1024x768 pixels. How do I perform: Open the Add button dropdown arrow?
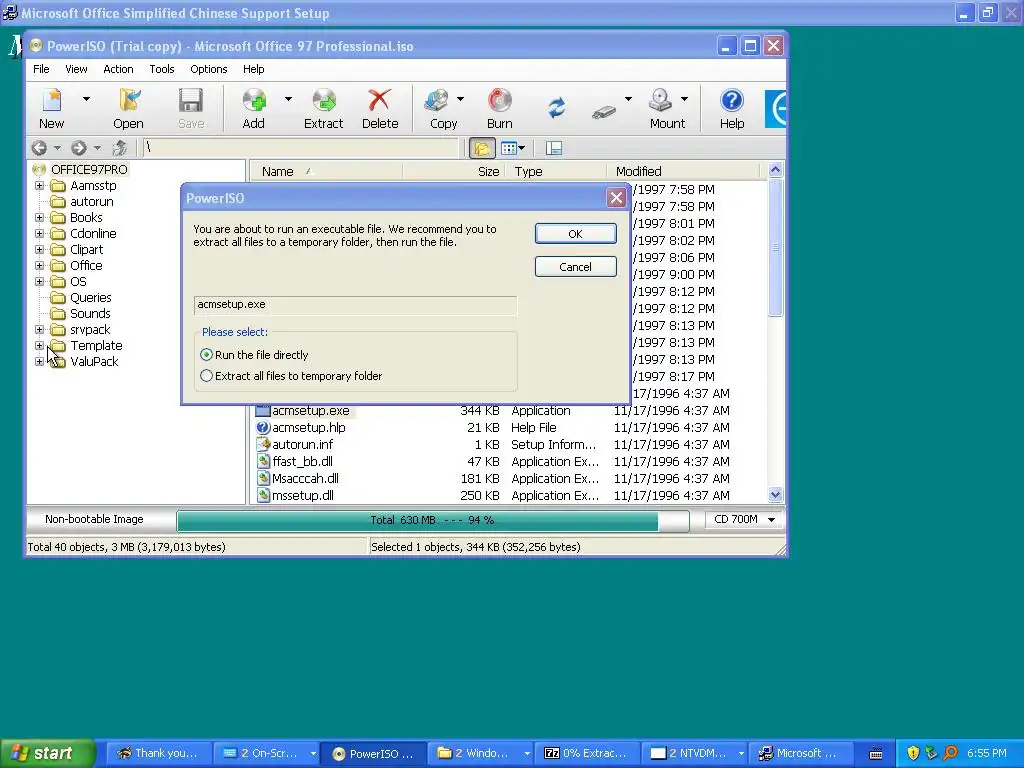pos(288,99)
